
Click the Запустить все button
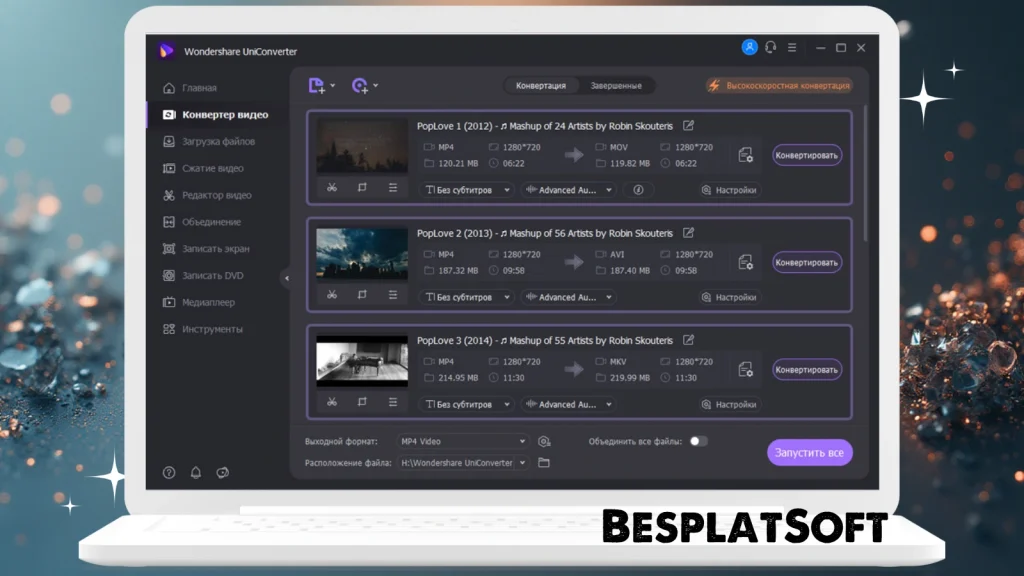click(x=809, y=452)
